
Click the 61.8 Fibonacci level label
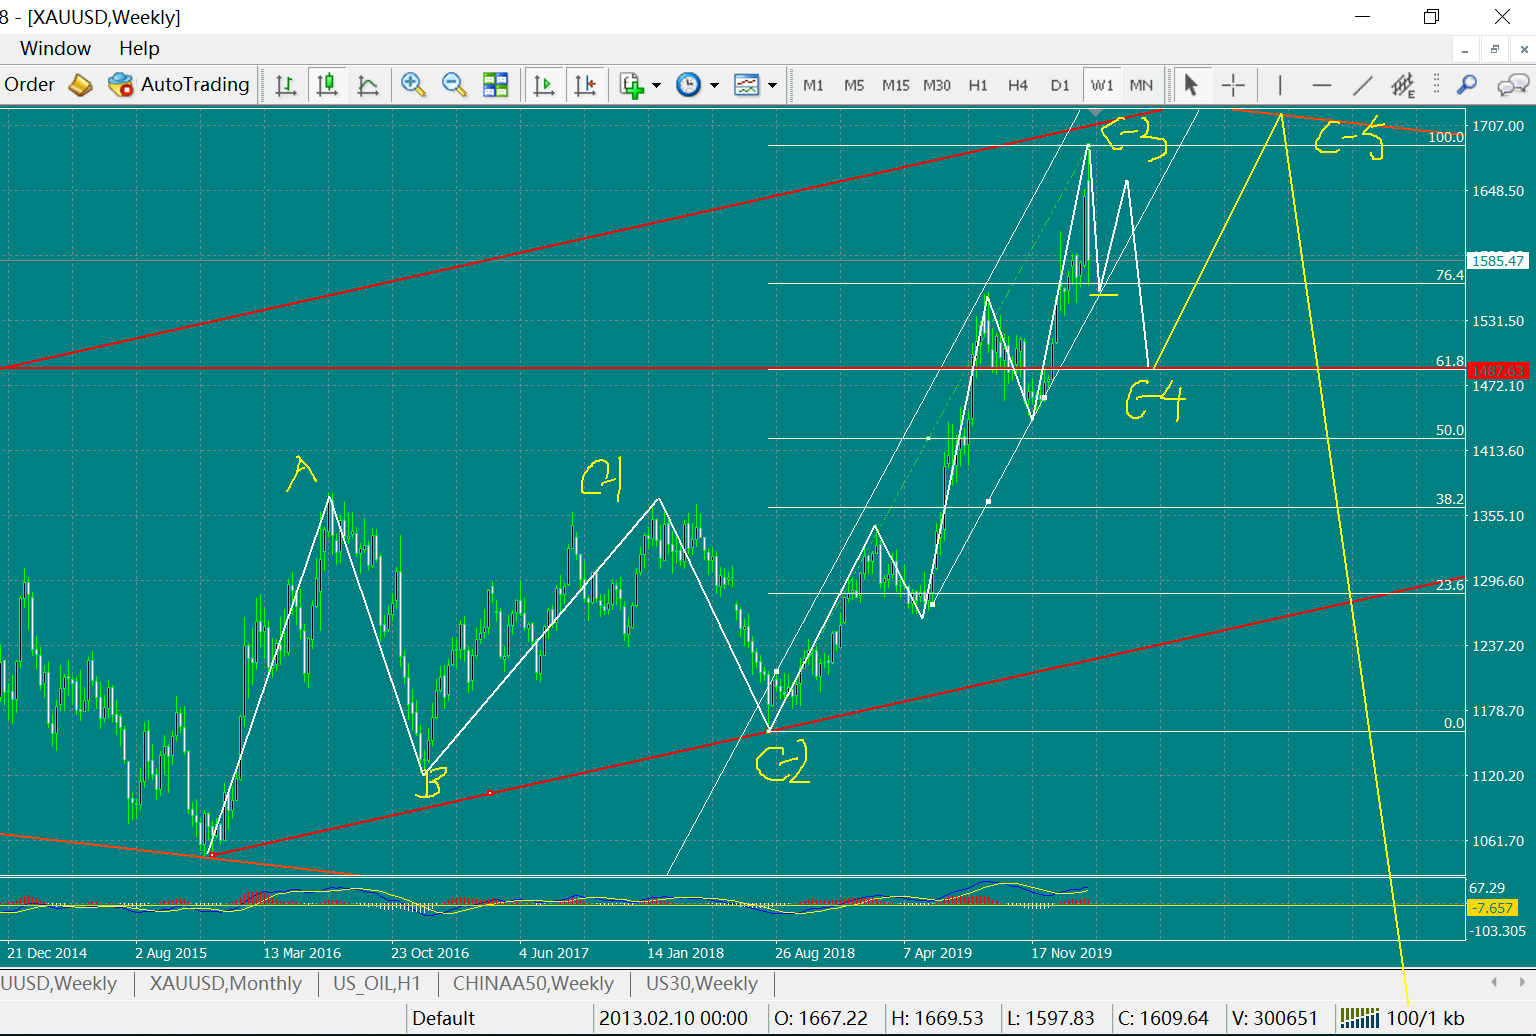(x=1450, y=361)
